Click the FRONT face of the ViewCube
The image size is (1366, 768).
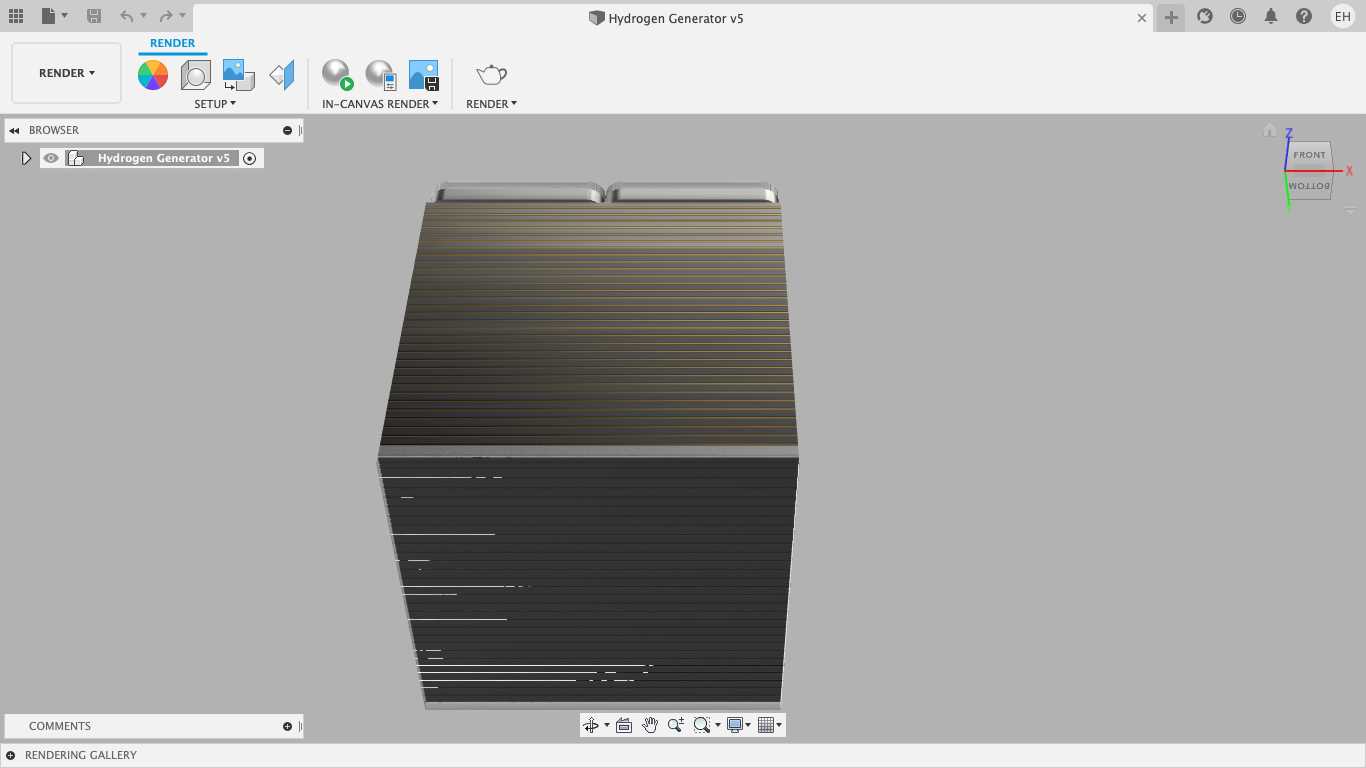[1309, 155]
